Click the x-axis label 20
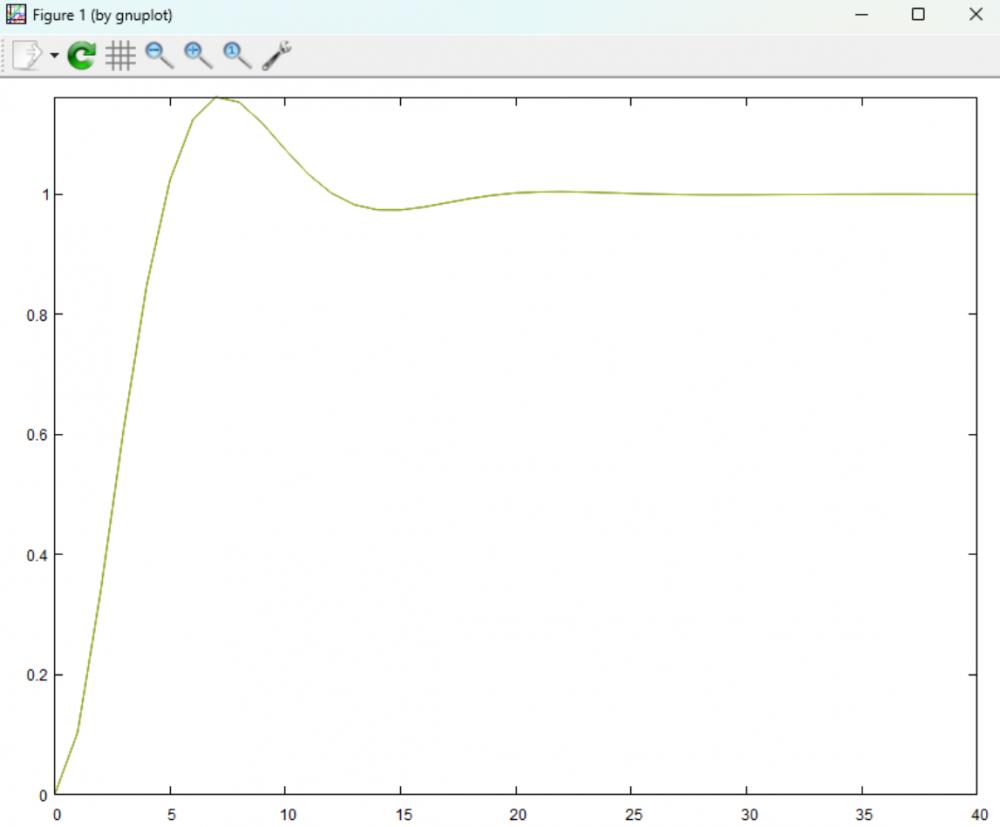1000x827 pixels. point(516,815)
